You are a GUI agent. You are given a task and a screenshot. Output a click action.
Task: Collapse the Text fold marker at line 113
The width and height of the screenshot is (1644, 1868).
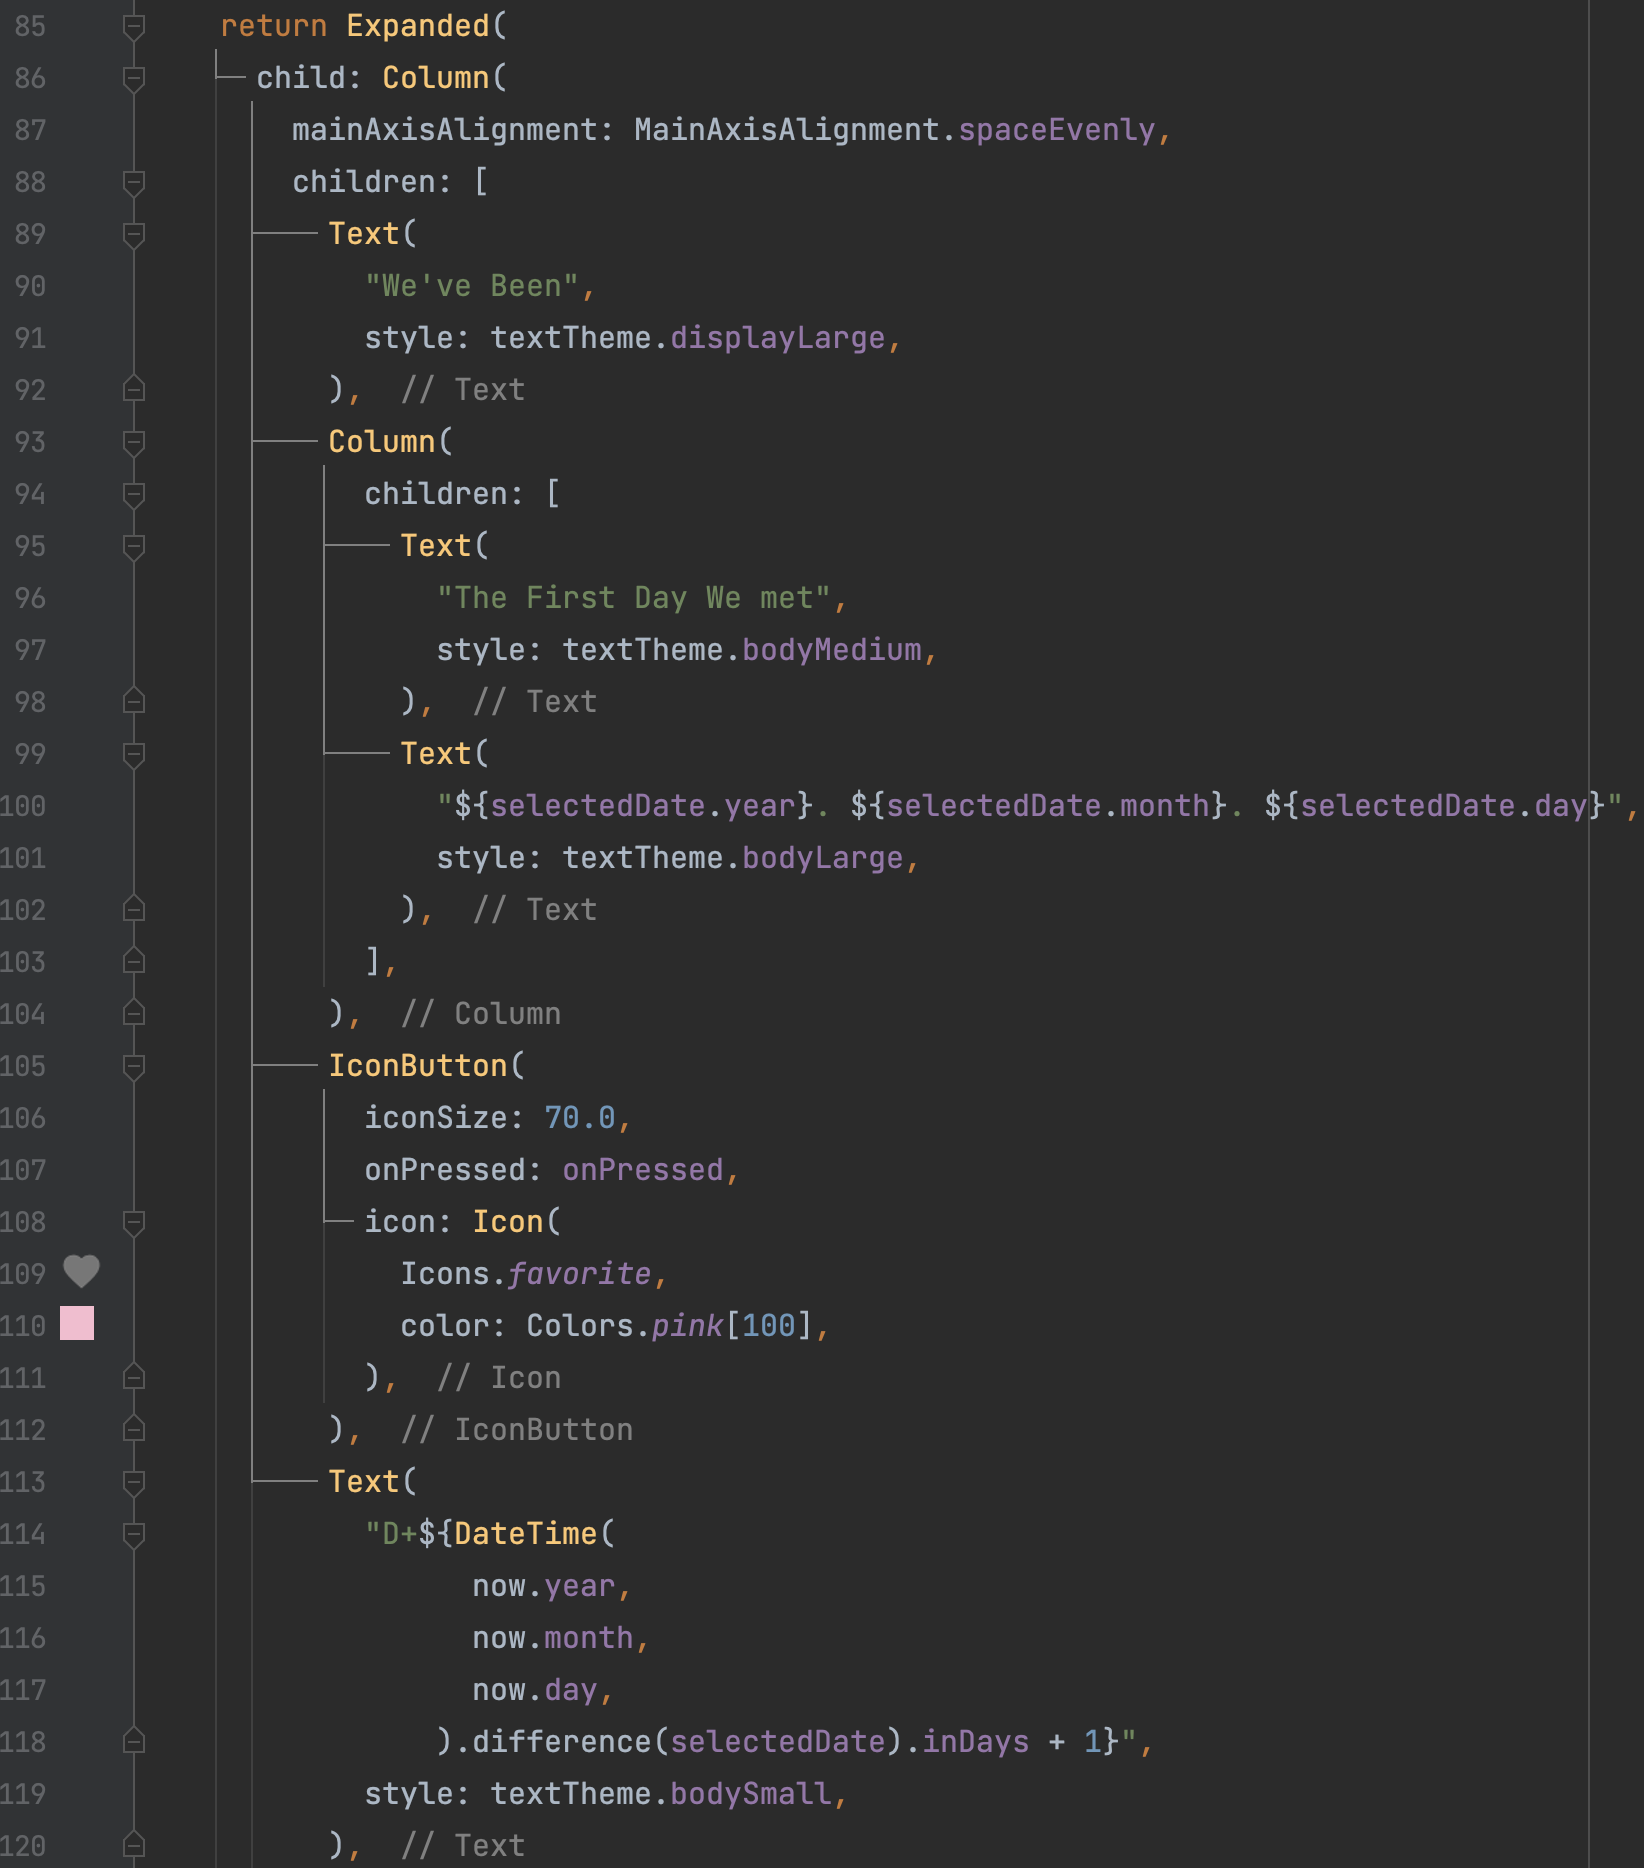[x=134, y=1482]
